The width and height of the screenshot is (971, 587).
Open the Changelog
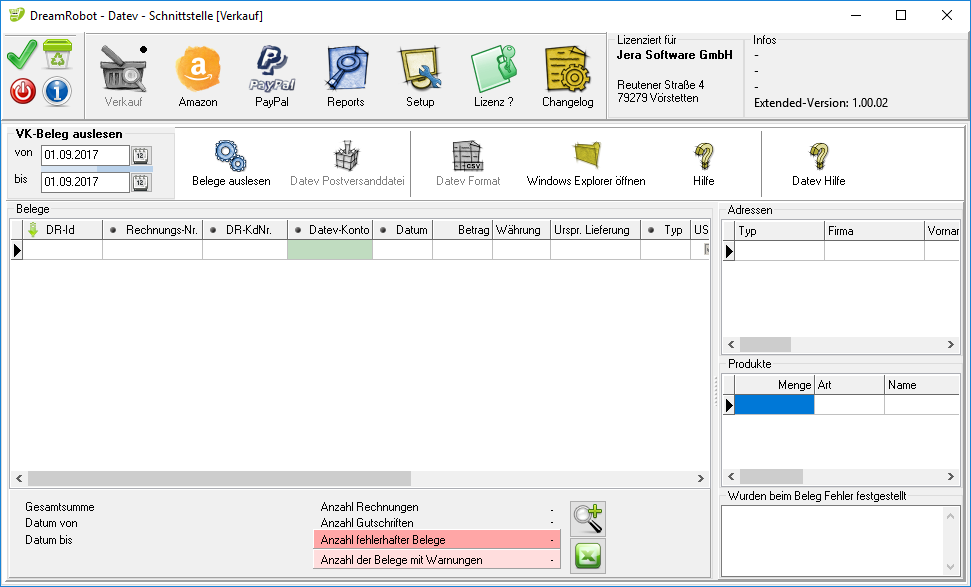pyautogui.click(x=567, y=75)
